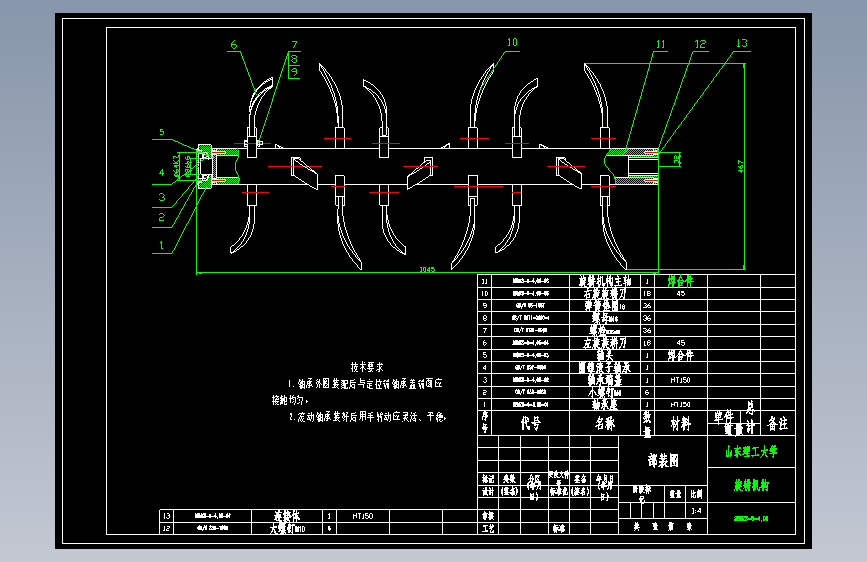
Task: Click callout number 13 near the top right
Action: coord(742,43)
